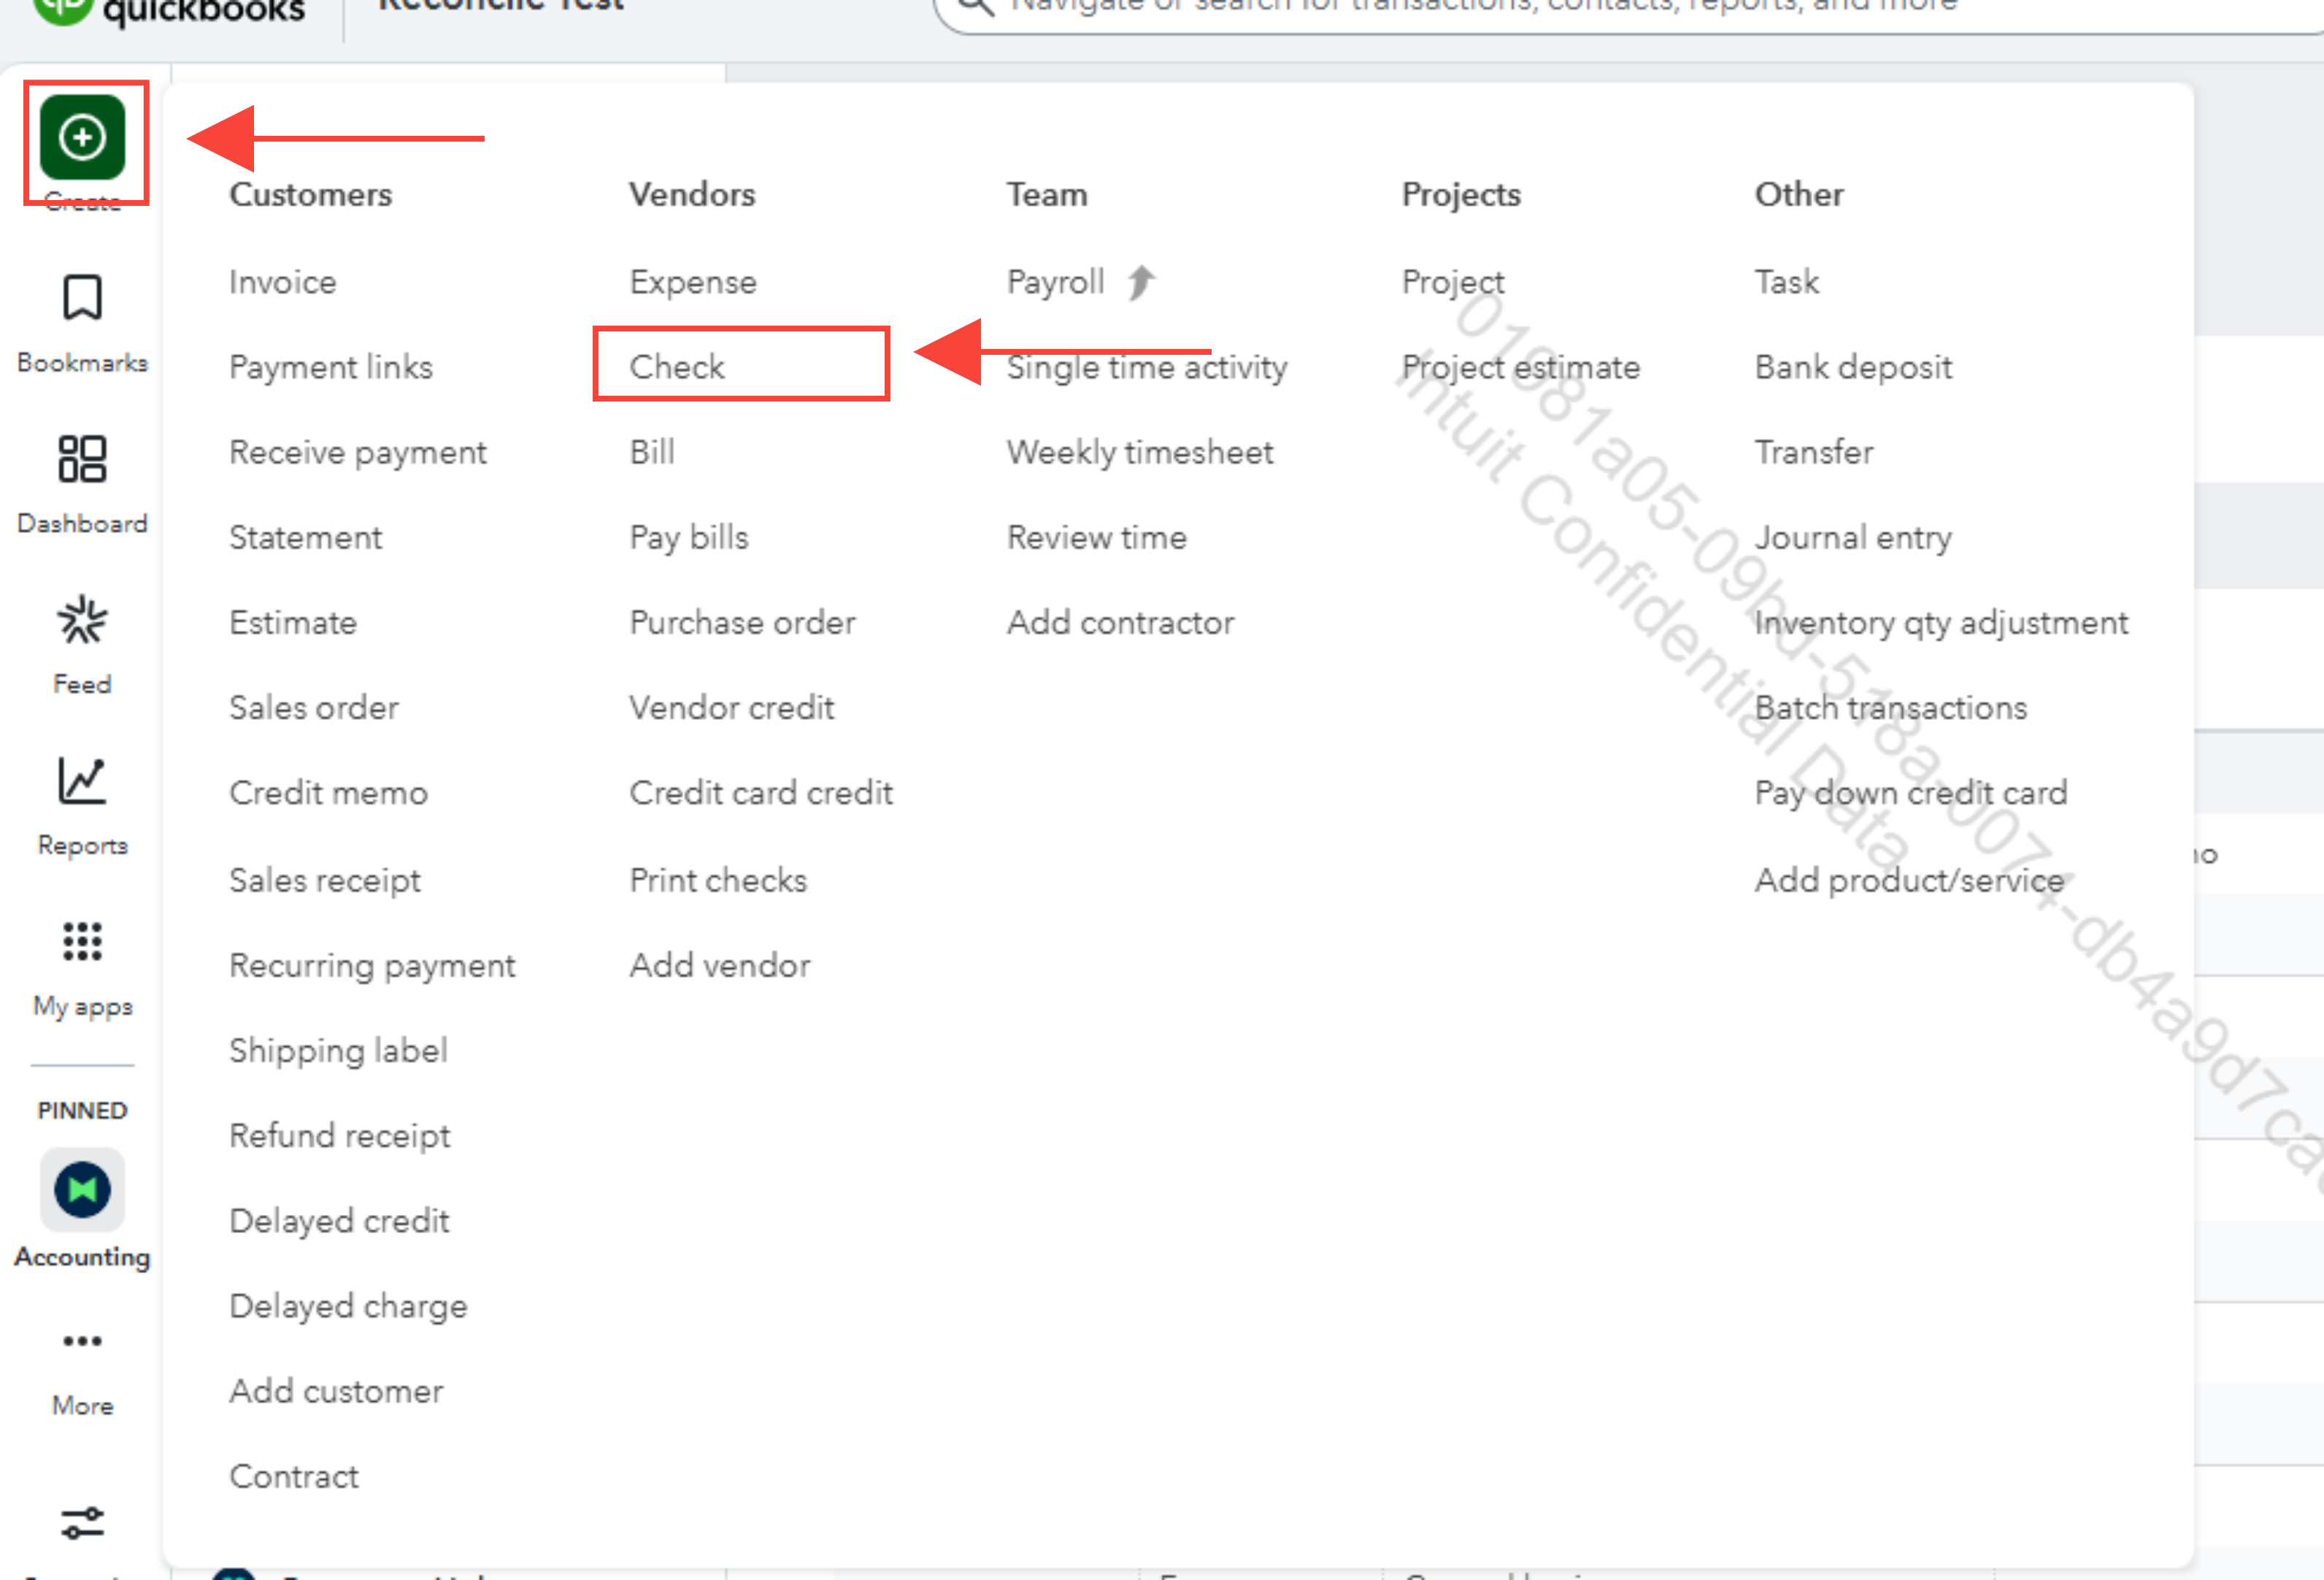Click Project estimate link

tap(1520, 367)
